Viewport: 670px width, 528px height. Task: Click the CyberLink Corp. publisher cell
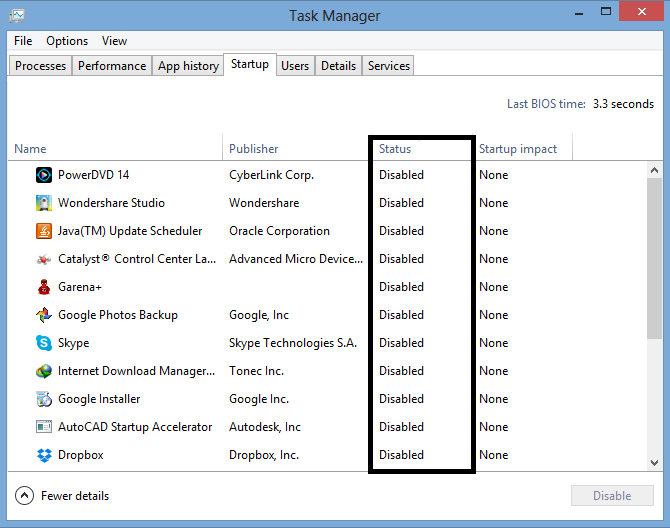click(x=271, y=175)
